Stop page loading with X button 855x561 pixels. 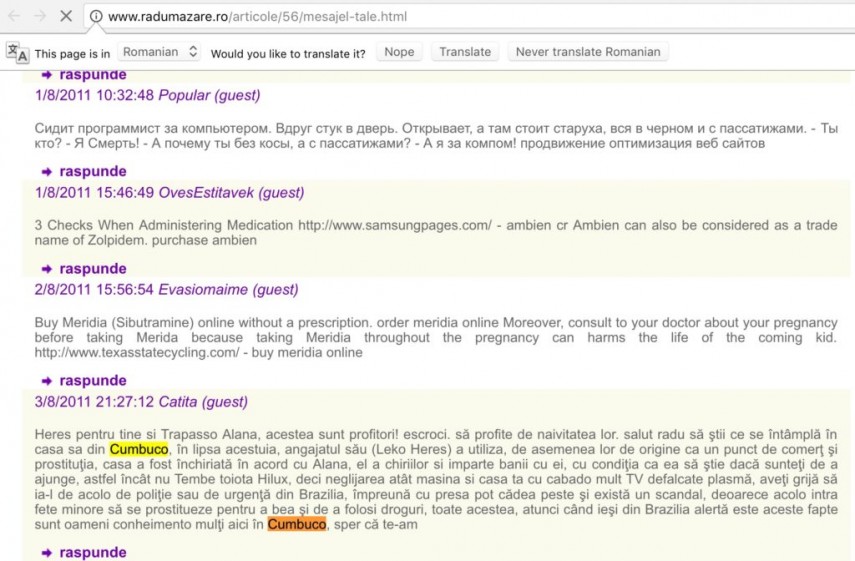(x=66, y=17)
